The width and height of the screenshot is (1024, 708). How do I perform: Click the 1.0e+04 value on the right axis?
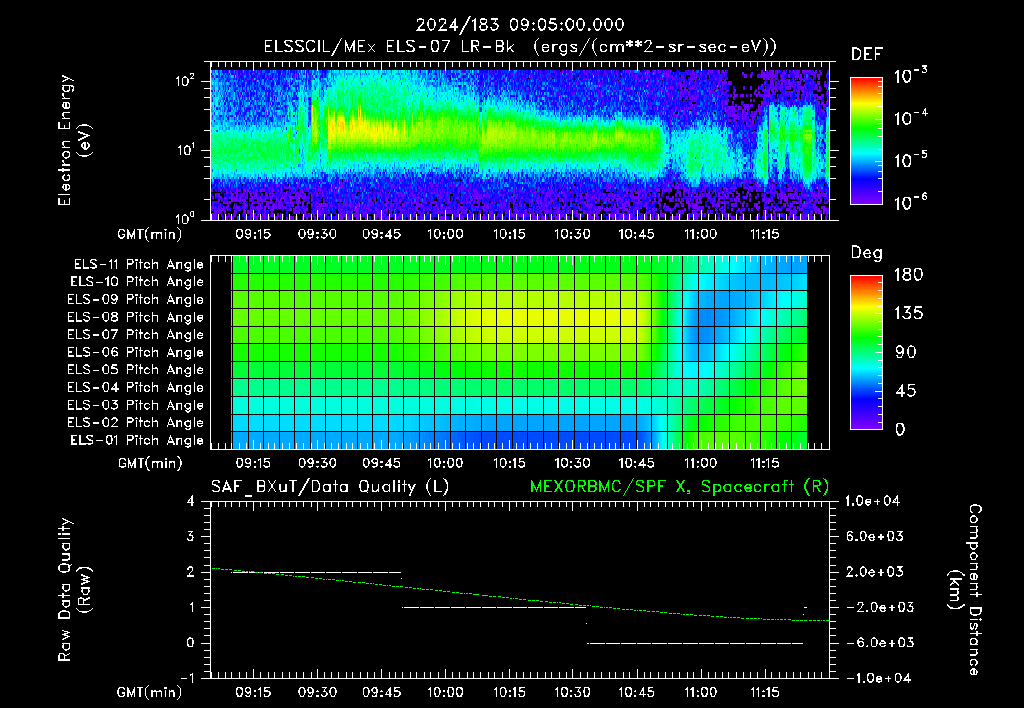click(872, 501)
